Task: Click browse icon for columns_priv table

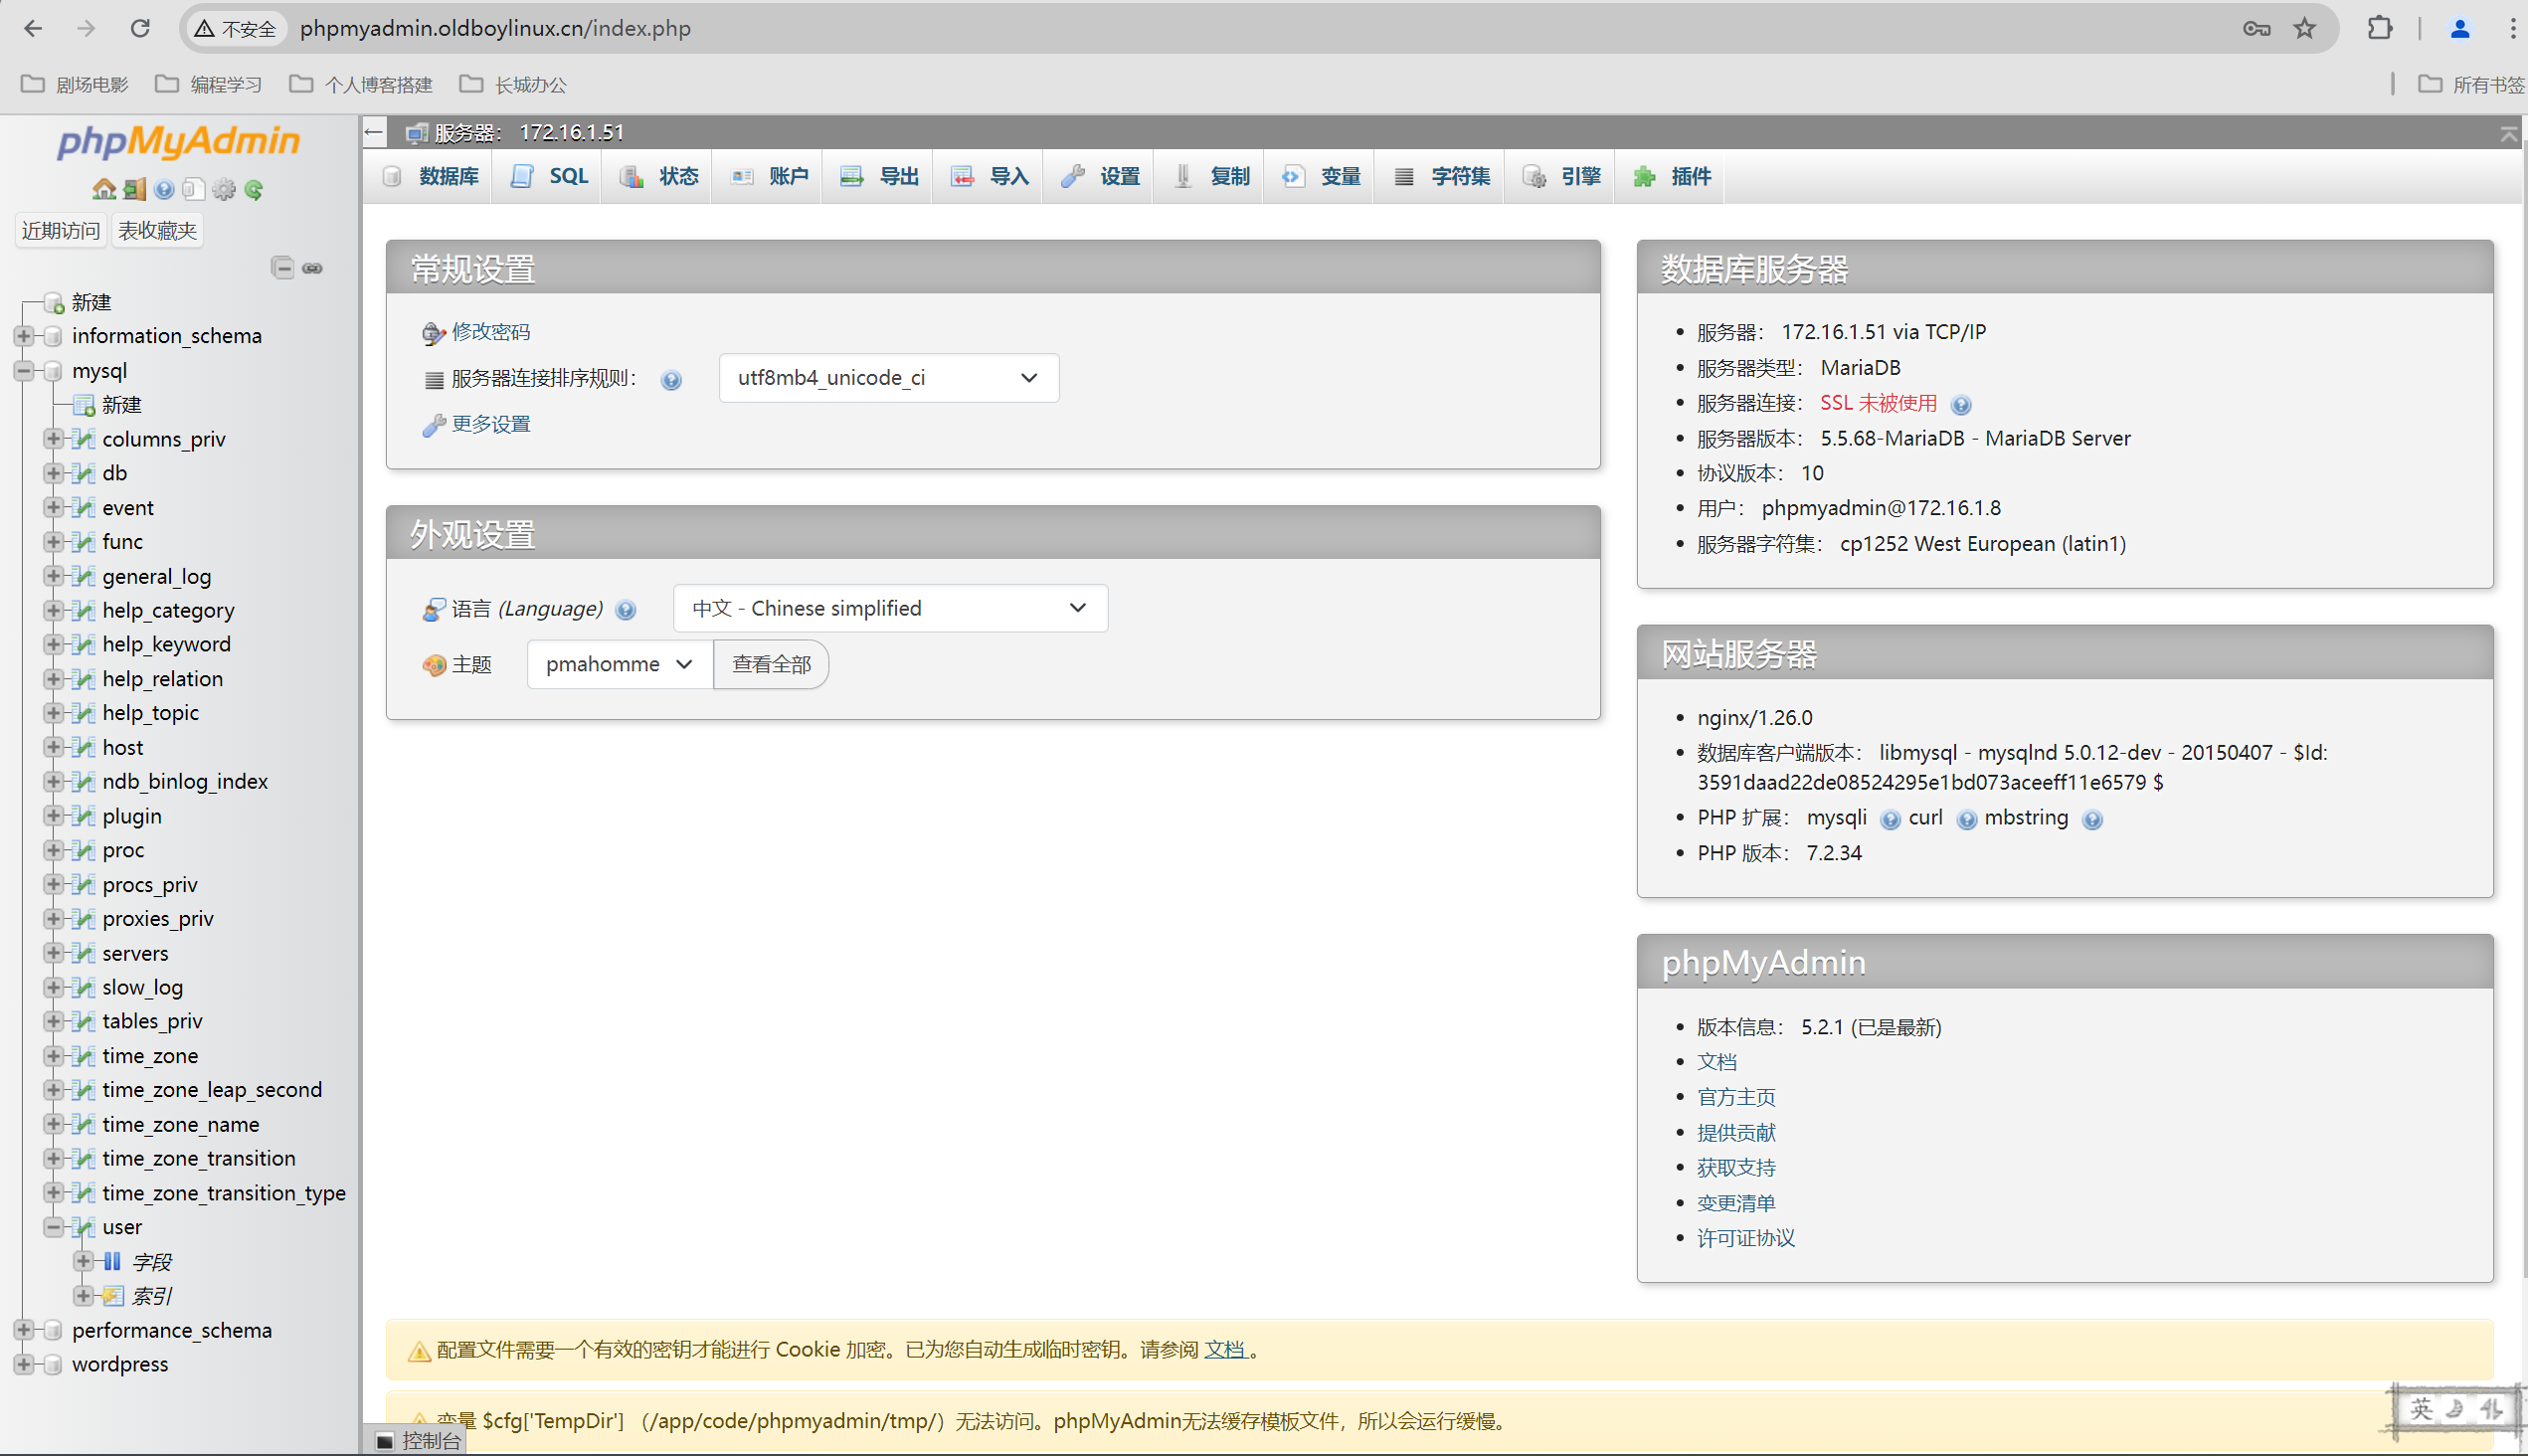Action: (85, 439)
